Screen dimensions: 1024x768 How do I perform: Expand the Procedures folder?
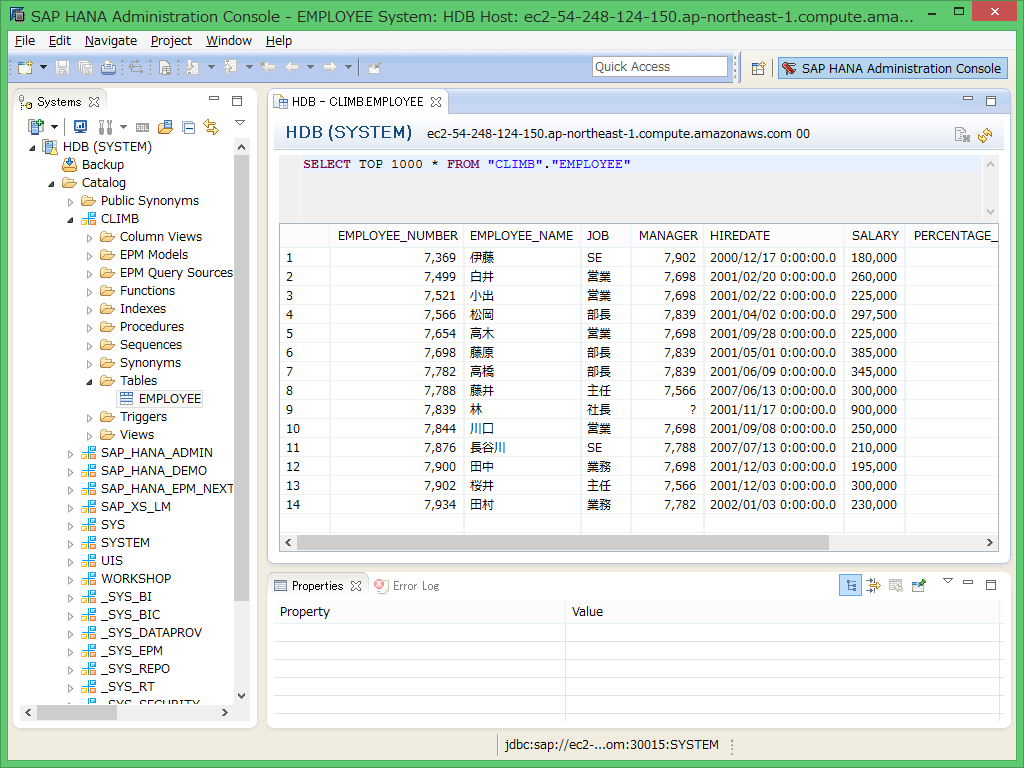[x=89, y=328]
